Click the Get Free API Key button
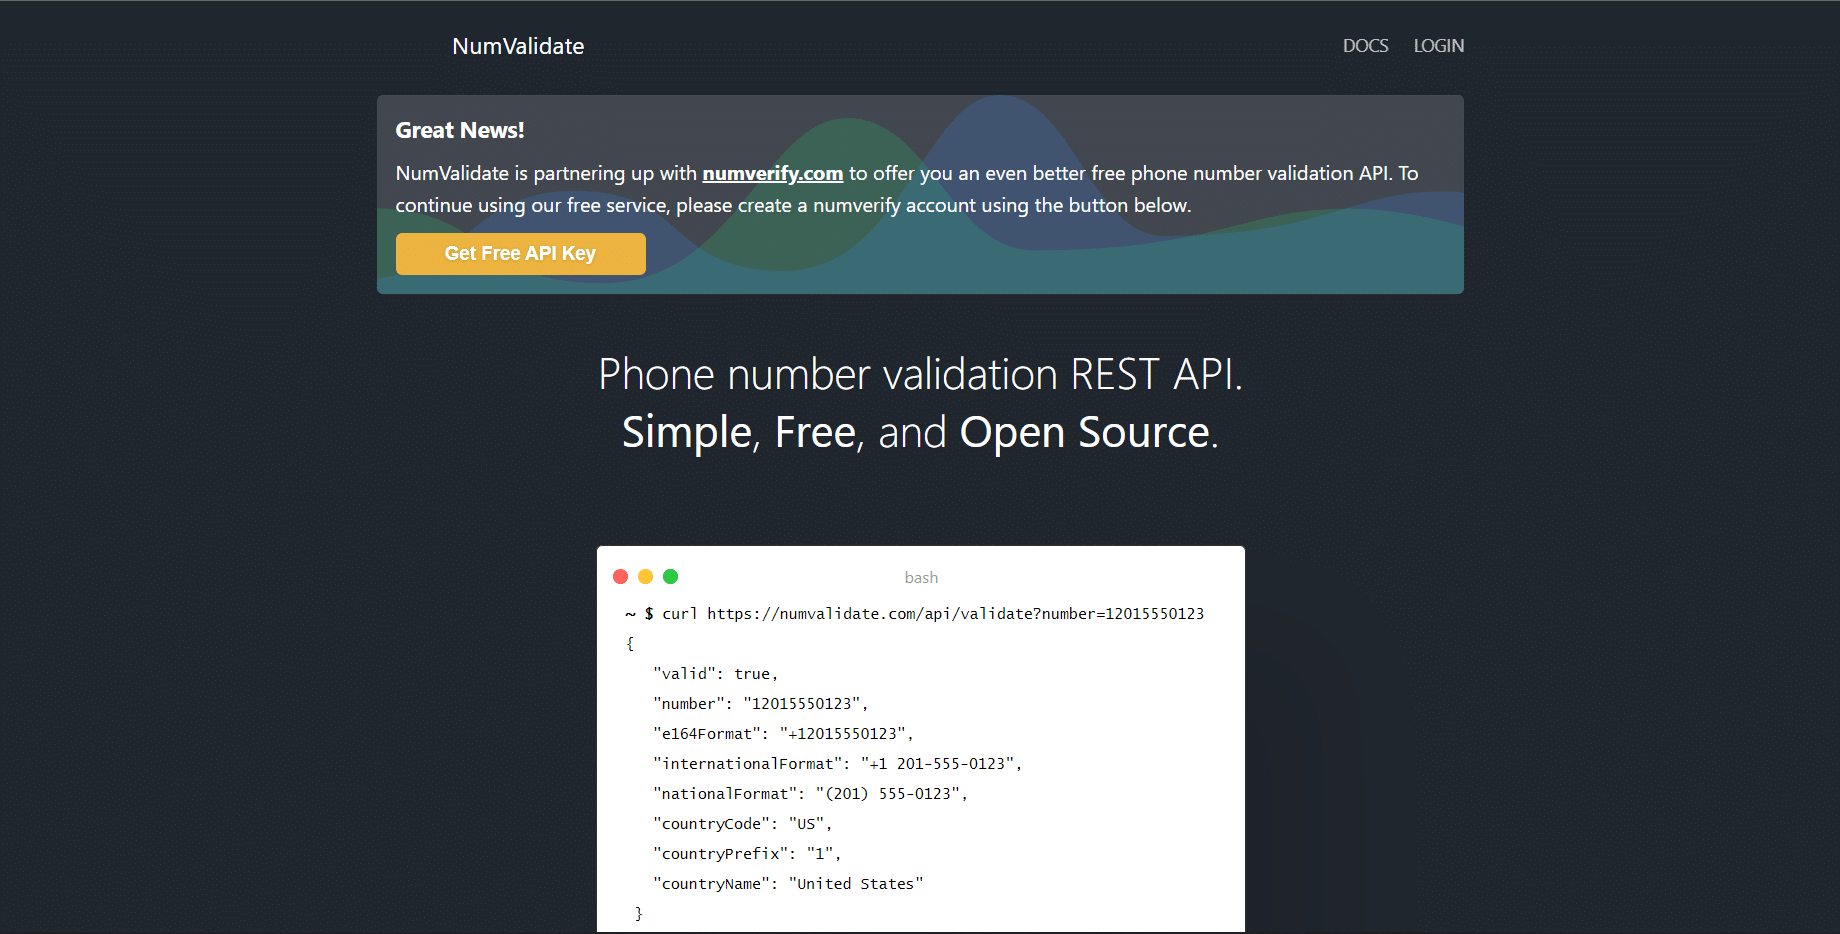 tap(521, 254)
